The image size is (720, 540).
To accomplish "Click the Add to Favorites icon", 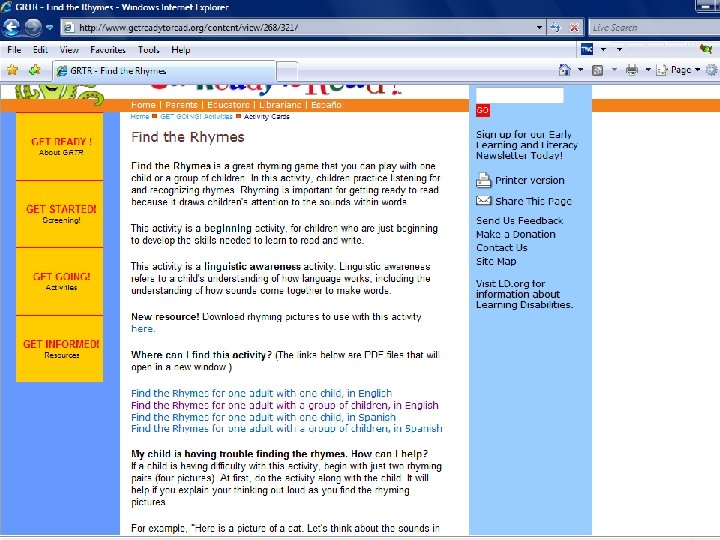I will click(34, 70).
